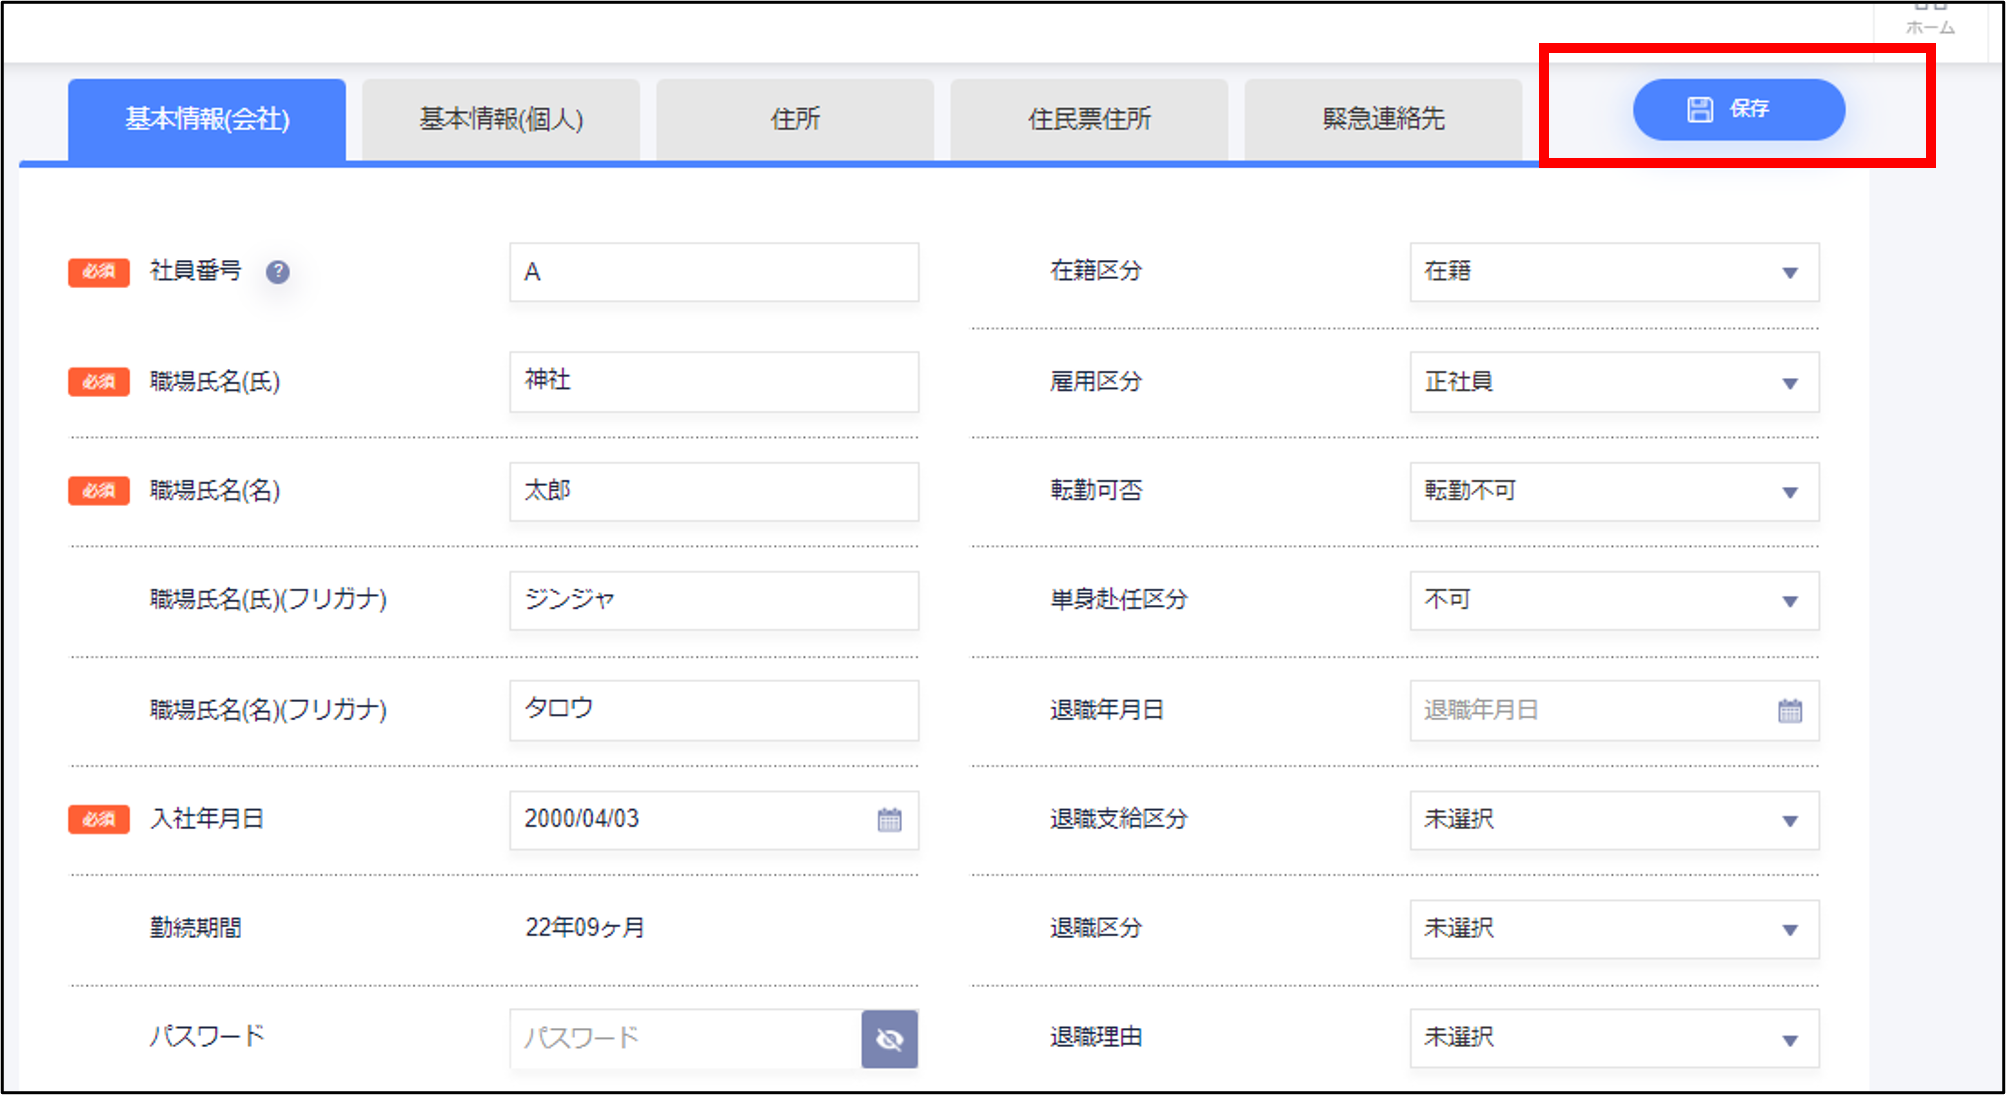The image size is (2006, 1095).
Task: Click the 必須 badge next to 社員番号
Action: (99, 272)
